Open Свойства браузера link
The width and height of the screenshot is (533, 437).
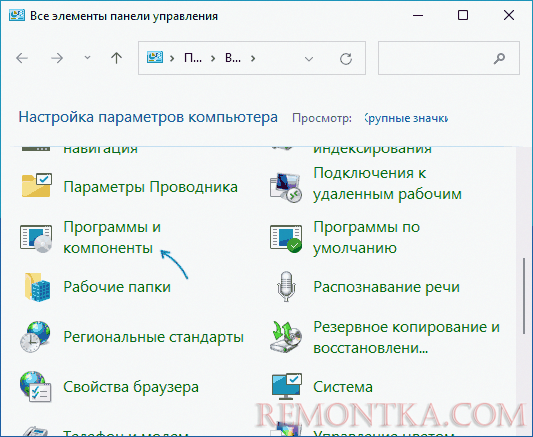(131, 387)
